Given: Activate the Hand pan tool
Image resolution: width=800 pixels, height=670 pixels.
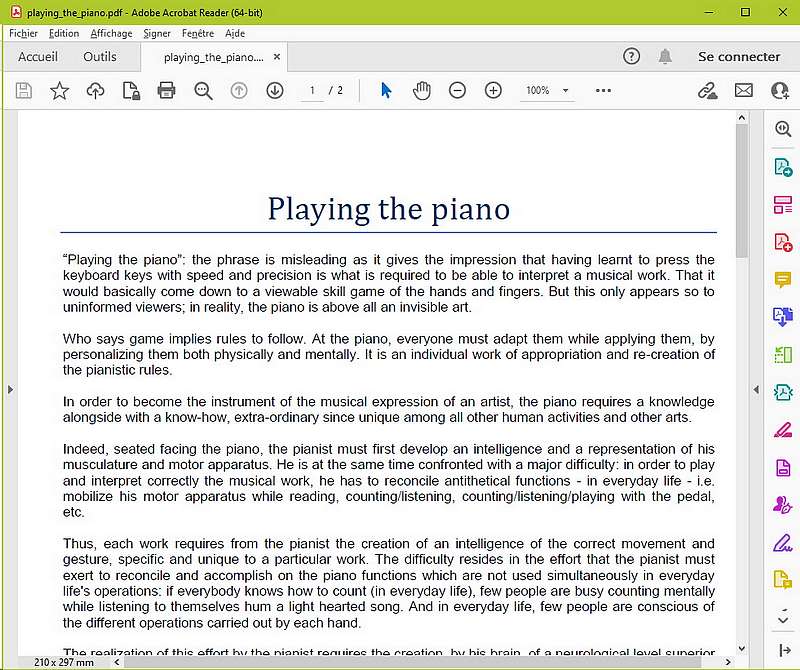Looking at the screenshot, I should 422,91.
